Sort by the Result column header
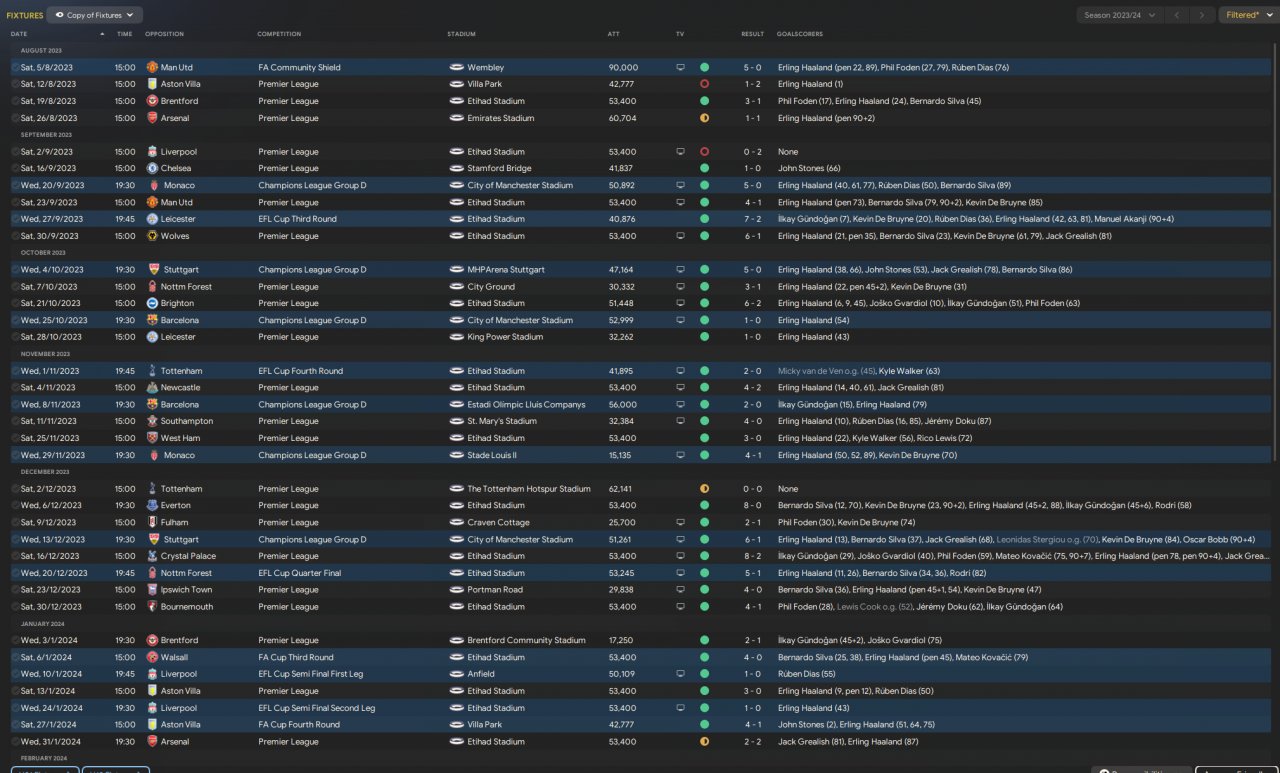1280x773 pixels. click(x=752, y=34)
